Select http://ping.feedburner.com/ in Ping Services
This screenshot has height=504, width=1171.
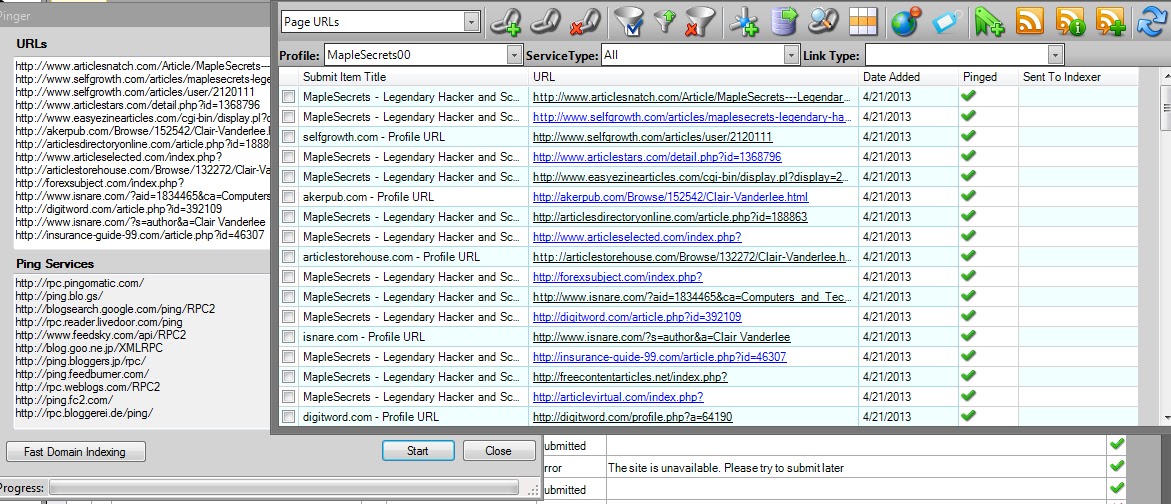(82, 374)
